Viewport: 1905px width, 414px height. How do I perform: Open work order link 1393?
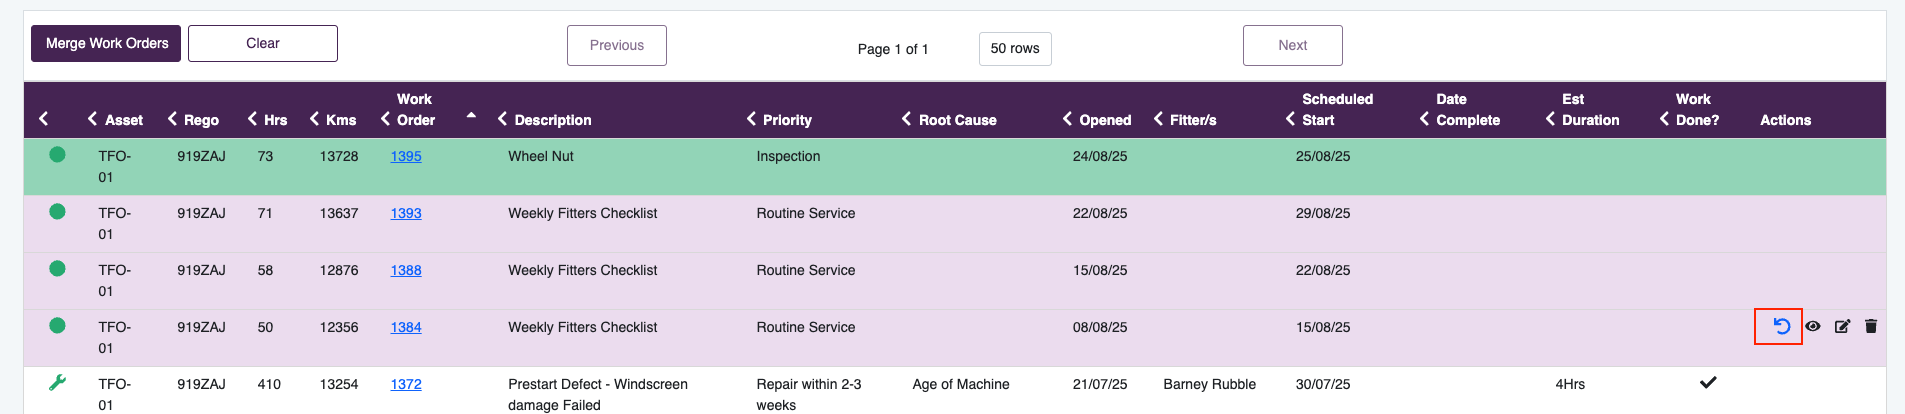click(406, 213)
